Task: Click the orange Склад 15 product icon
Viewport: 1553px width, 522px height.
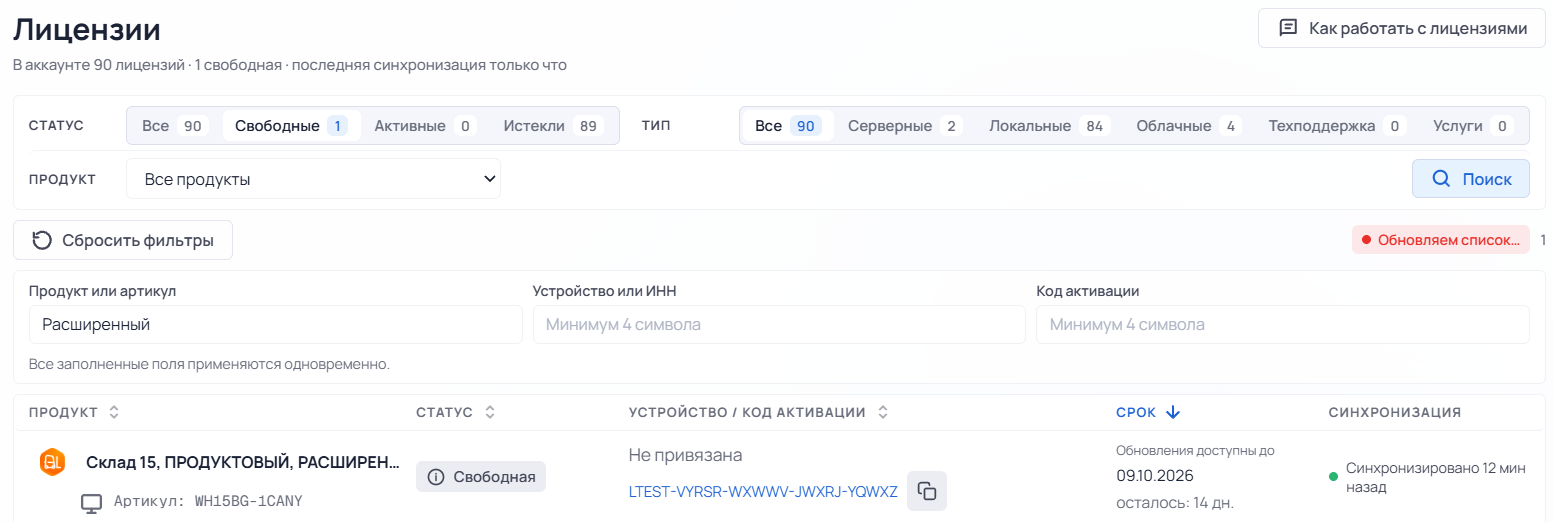Action: coord(52,462)
